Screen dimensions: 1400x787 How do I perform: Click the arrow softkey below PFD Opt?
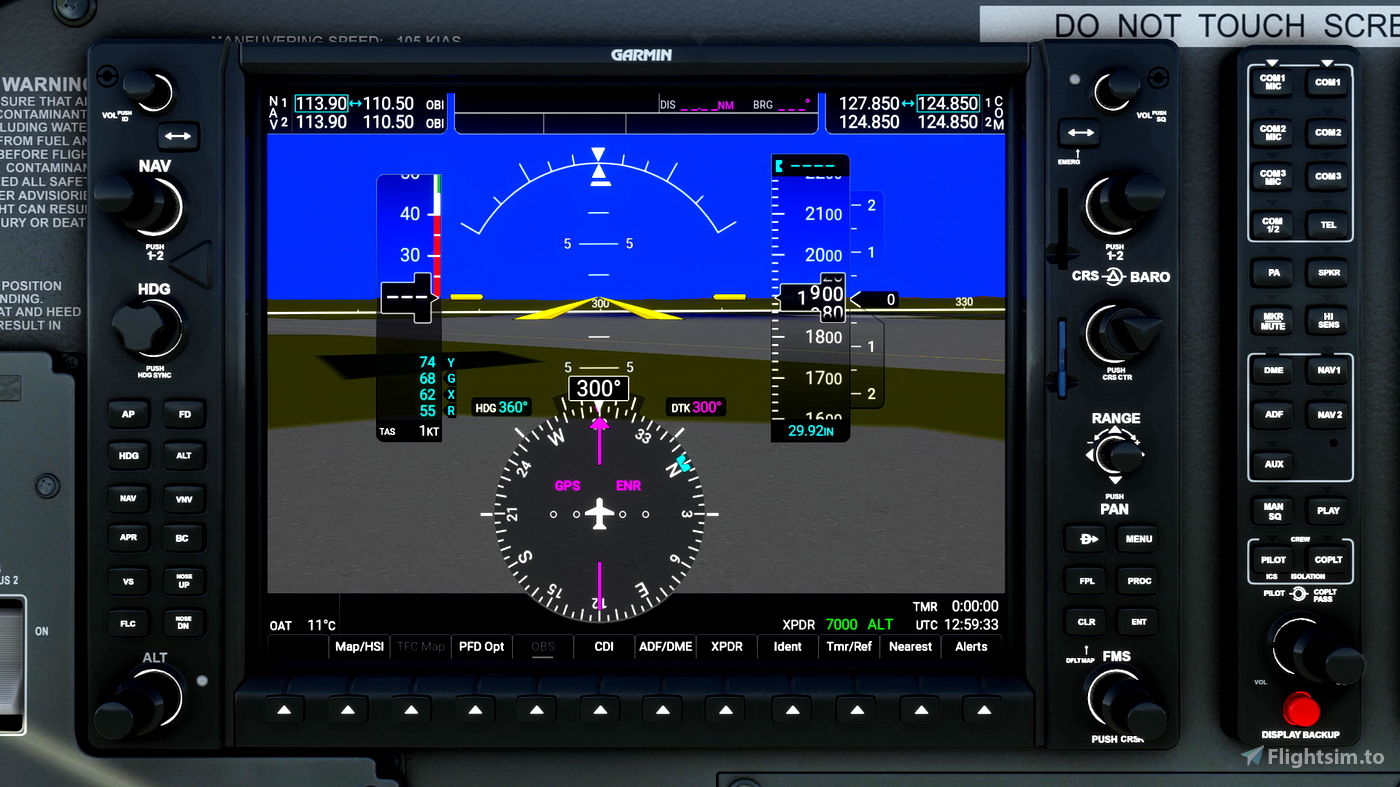pos(474,710)
